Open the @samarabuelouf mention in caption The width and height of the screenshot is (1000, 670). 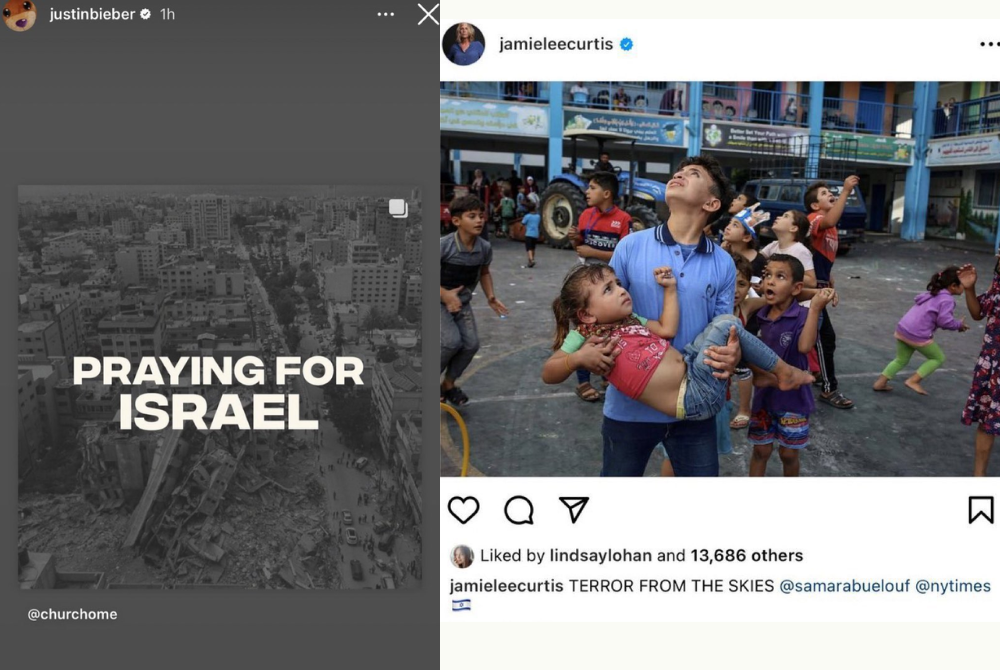pos(844,586)
